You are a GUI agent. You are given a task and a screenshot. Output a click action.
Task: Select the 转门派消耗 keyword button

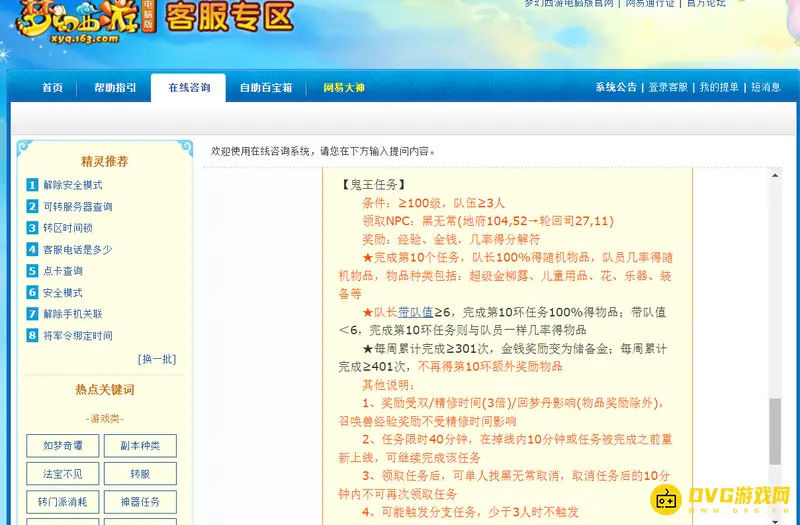63,502
